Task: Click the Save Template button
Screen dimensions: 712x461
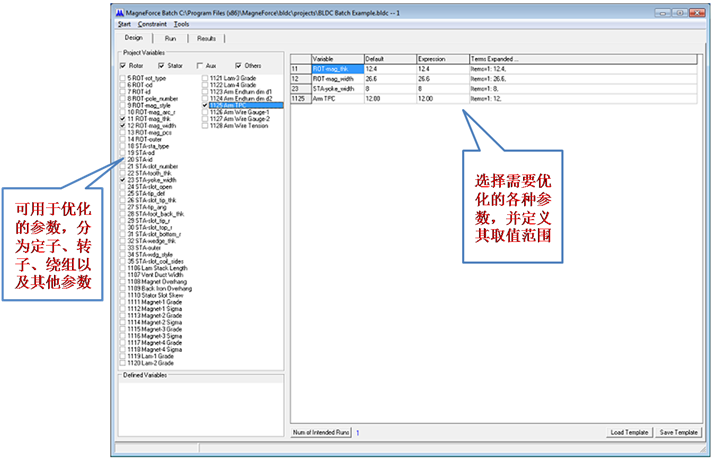Action: (x=679, y=432)
